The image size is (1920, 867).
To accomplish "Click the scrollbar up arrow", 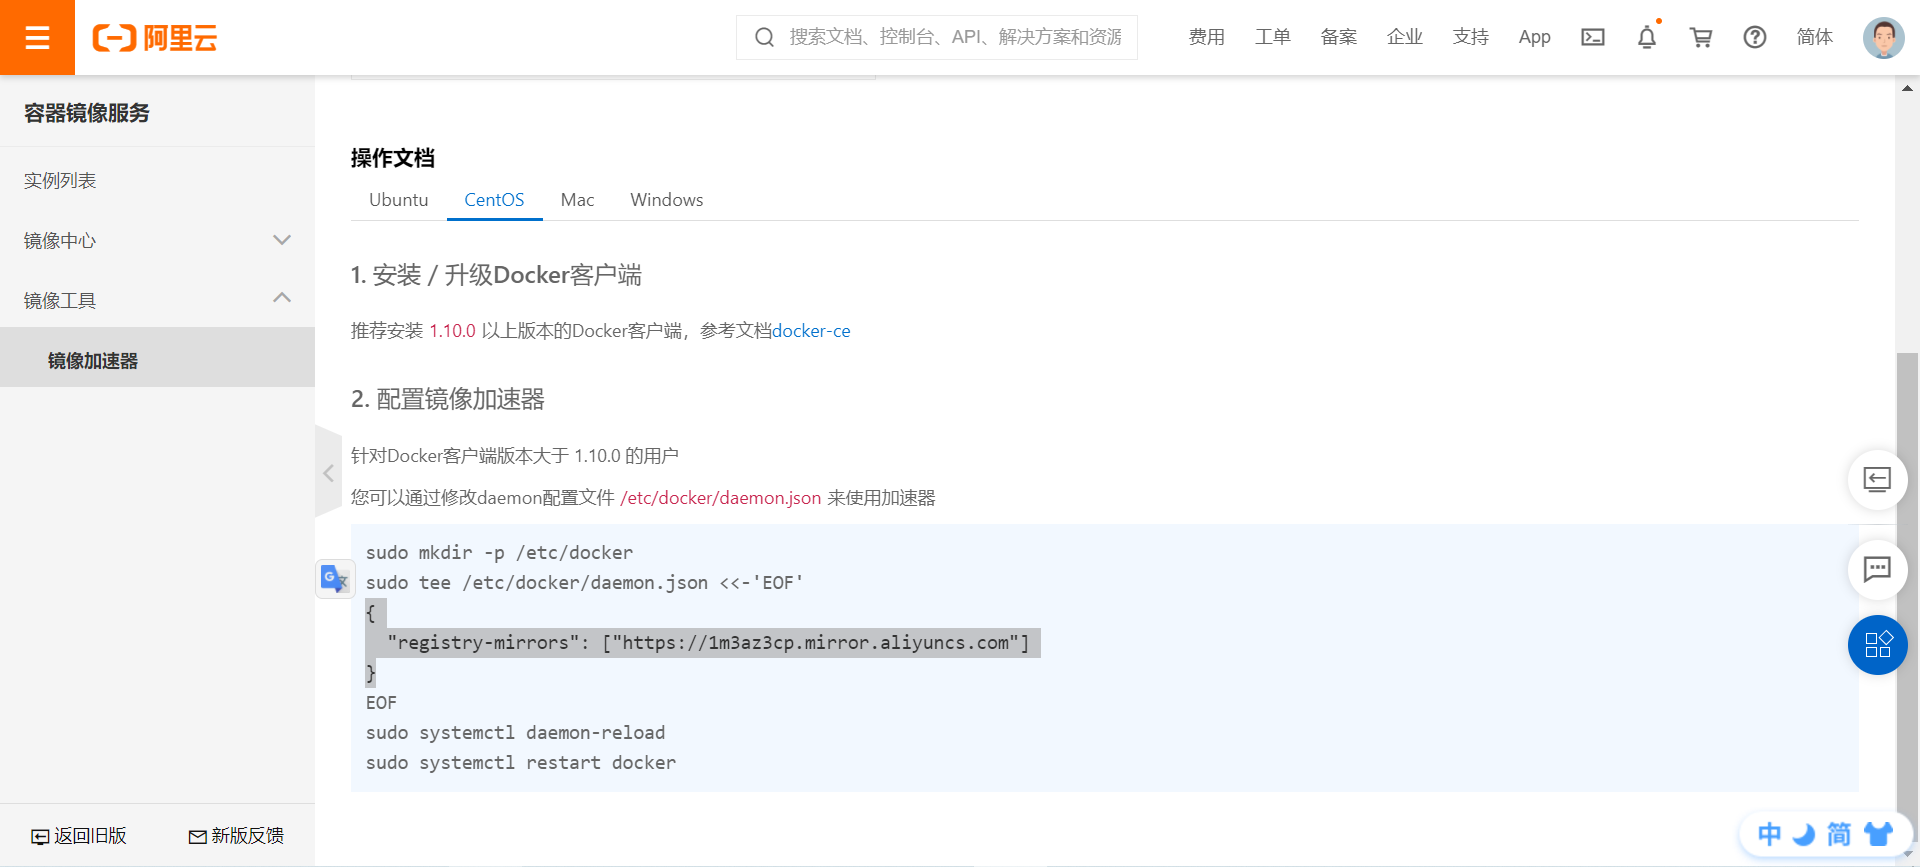I will pyautogui.click(x=1907, y=88).
